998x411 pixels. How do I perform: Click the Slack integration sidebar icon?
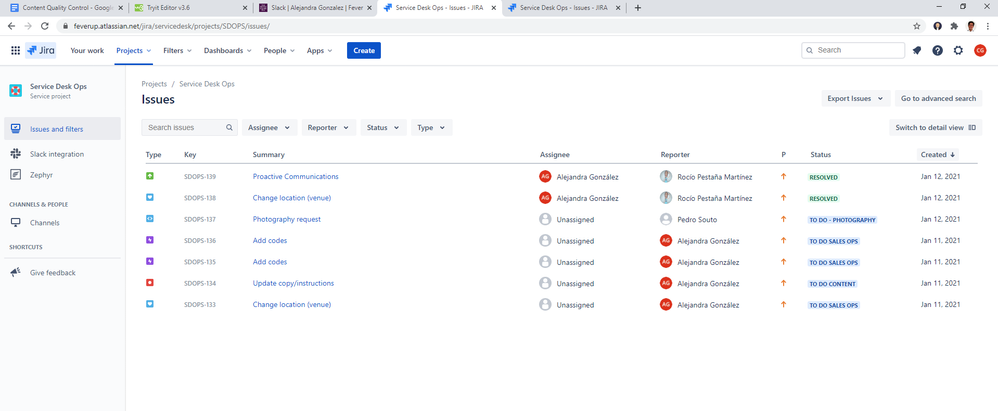[x=15, y=154]
